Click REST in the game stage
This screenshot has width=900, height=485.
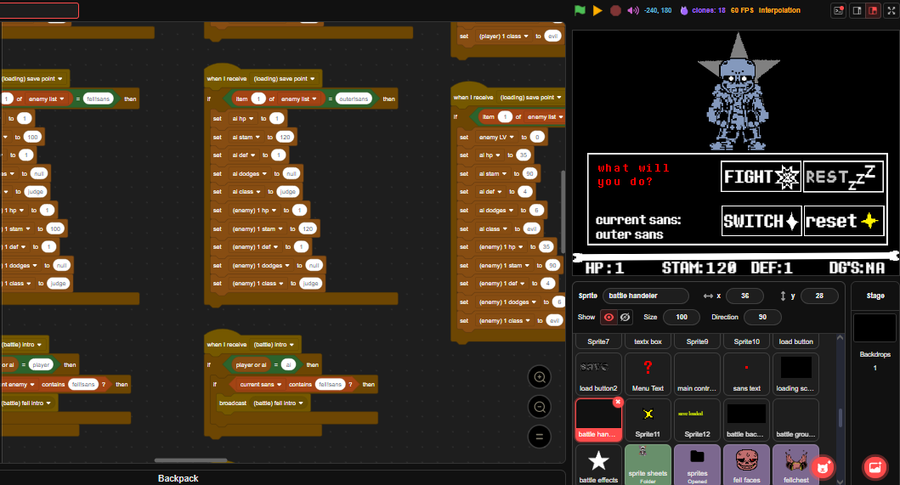pos(842,177)
